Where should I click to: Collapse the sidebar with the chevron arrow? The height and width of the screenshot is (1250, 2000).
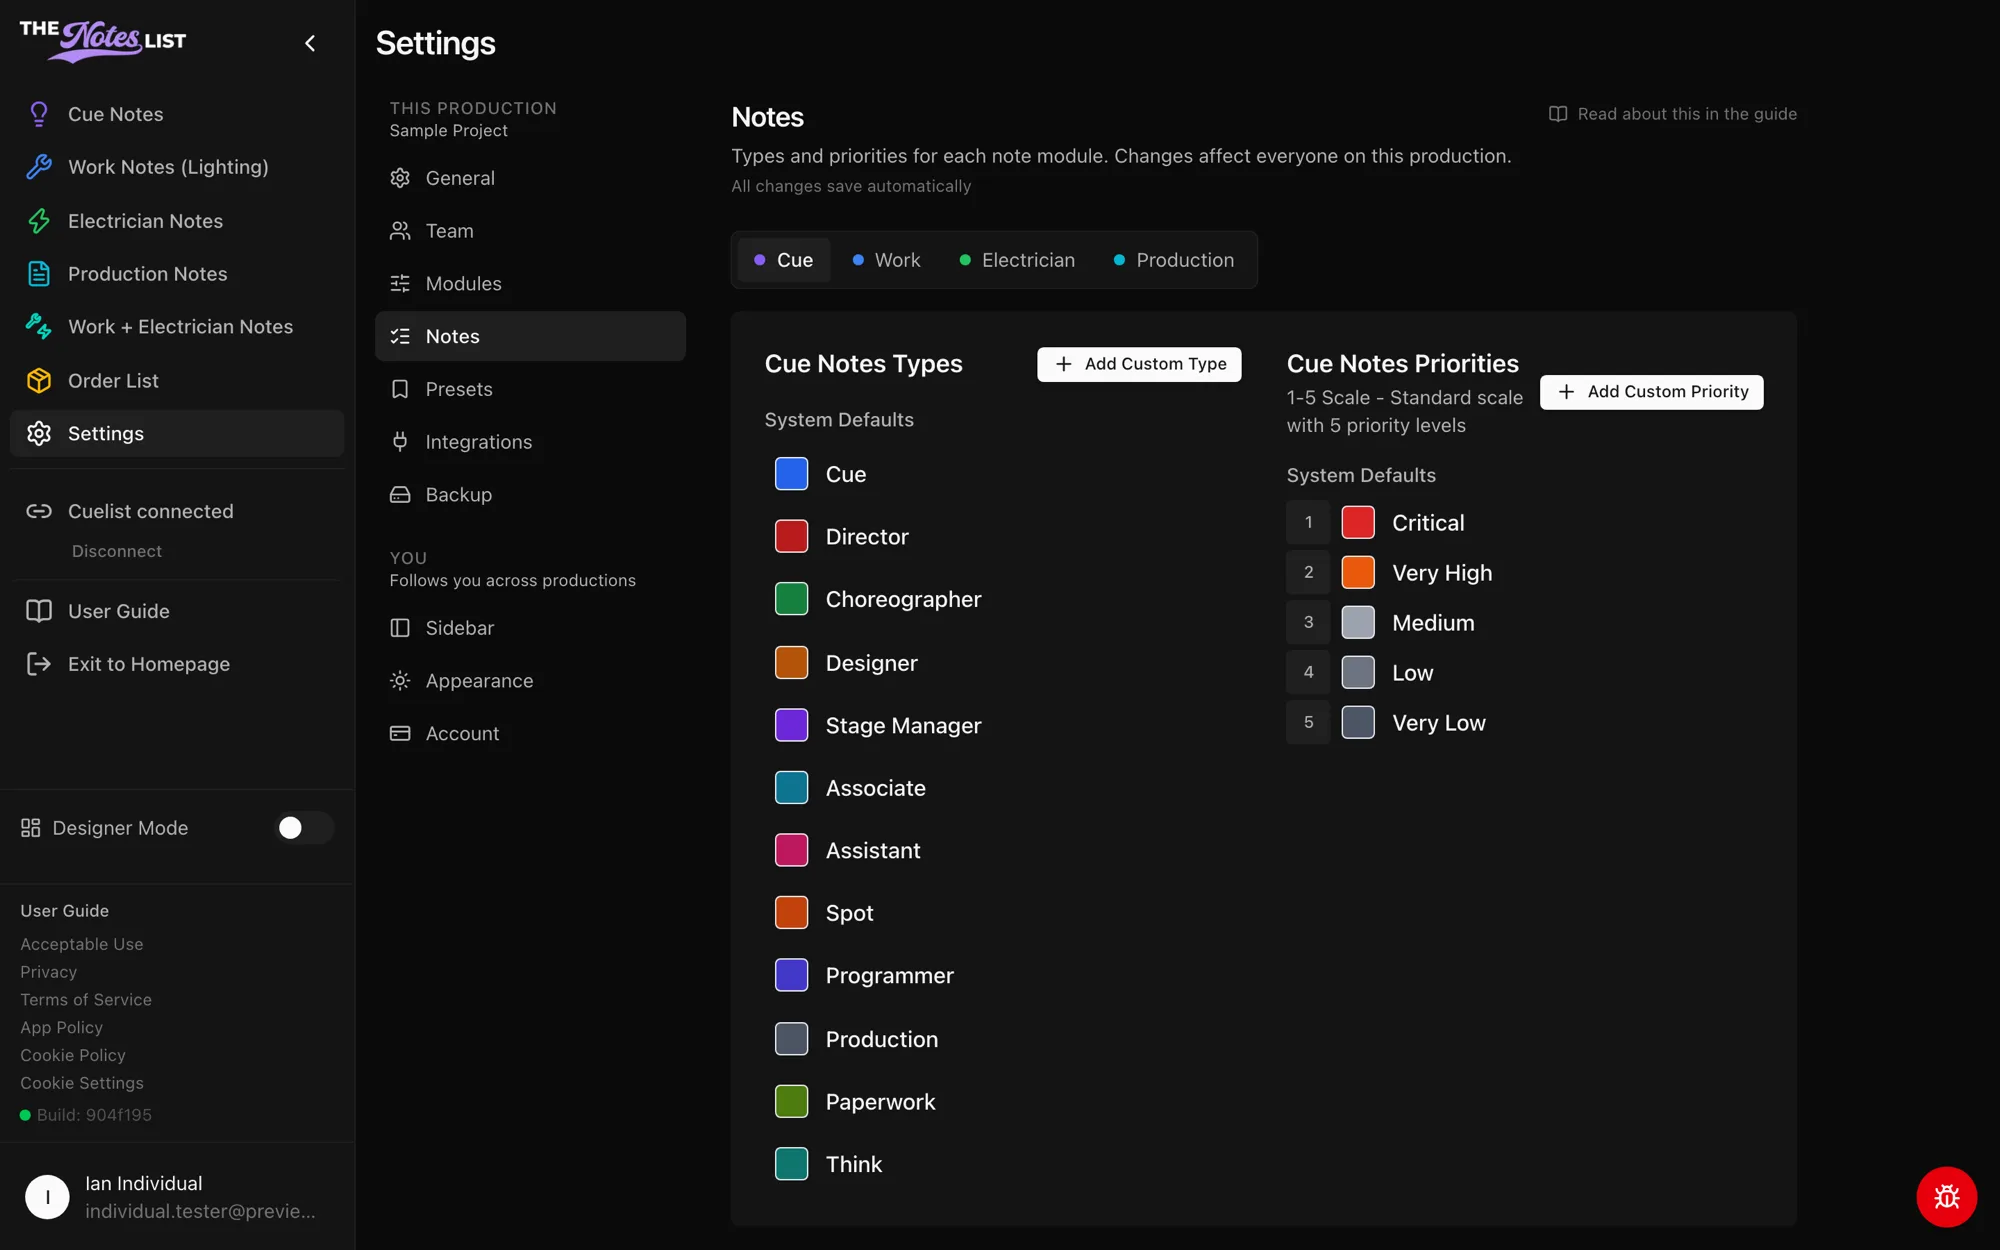(310, 43)
